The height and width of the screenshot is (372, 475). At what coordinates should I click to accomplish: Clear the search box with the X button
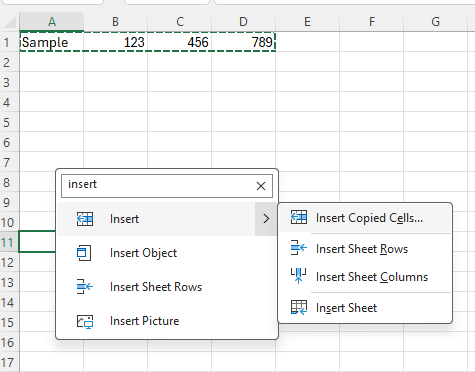coord(261,186)
